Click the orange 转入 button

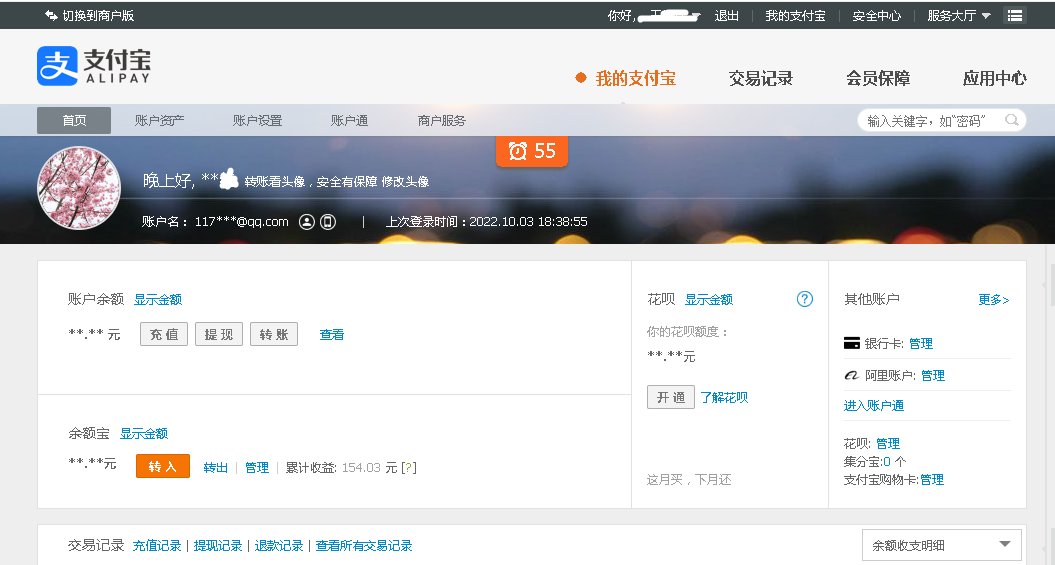pyautogui.click(x=163, y=466)
